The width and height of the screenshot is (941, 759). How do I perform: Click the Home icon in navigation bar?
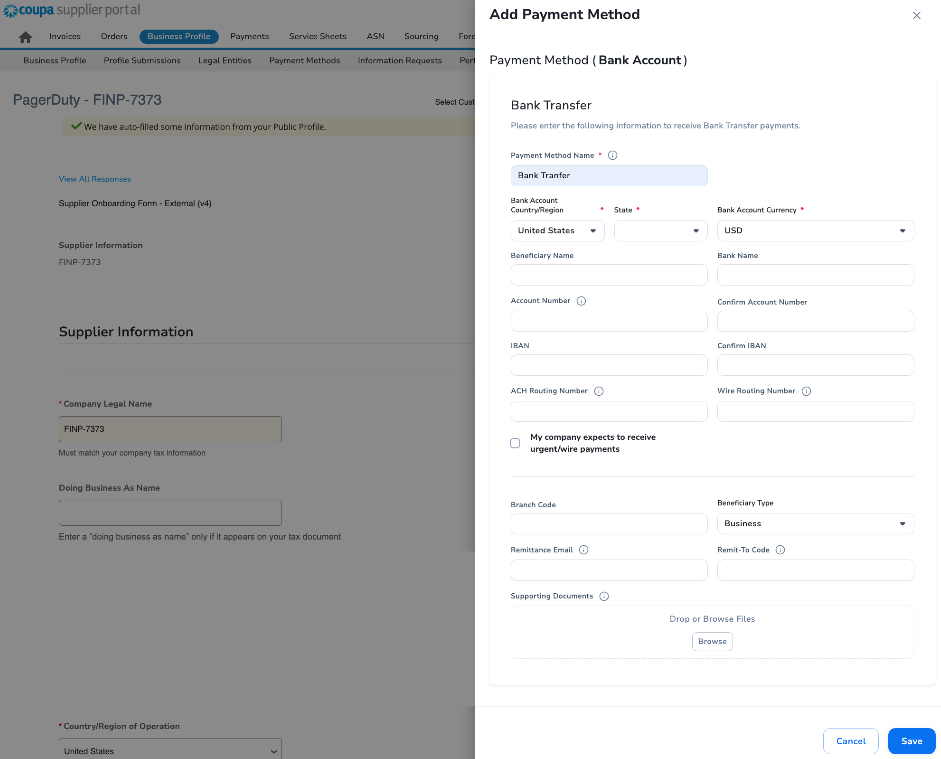point(26,37)
